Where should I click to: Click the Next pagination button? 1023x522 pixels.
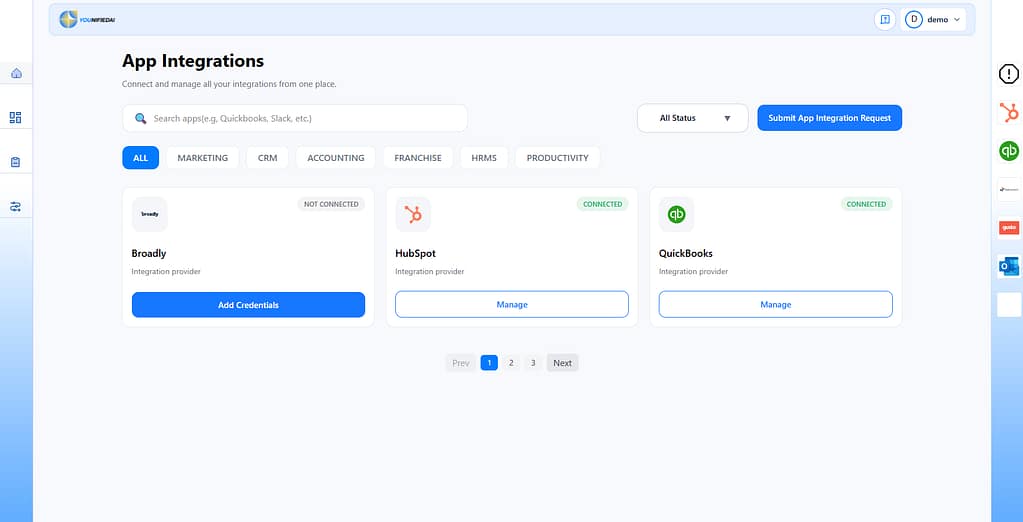(x=562, y=363)
